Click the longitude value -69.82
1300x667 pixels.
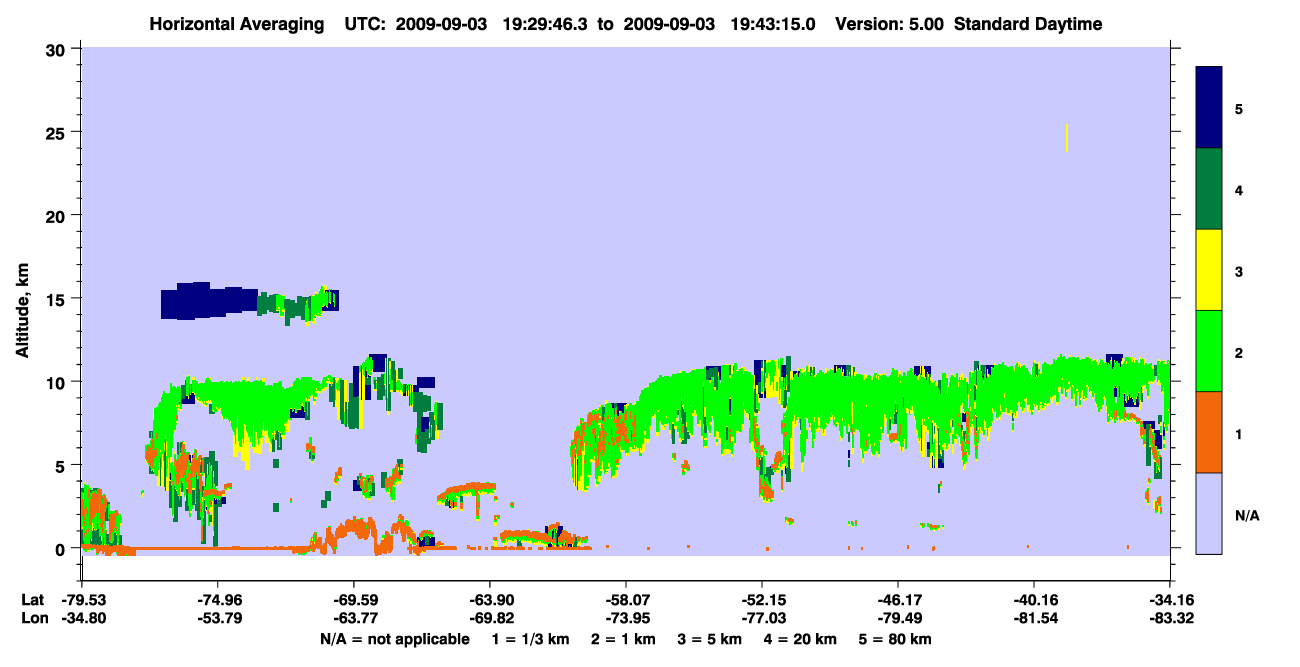(489, 619)
